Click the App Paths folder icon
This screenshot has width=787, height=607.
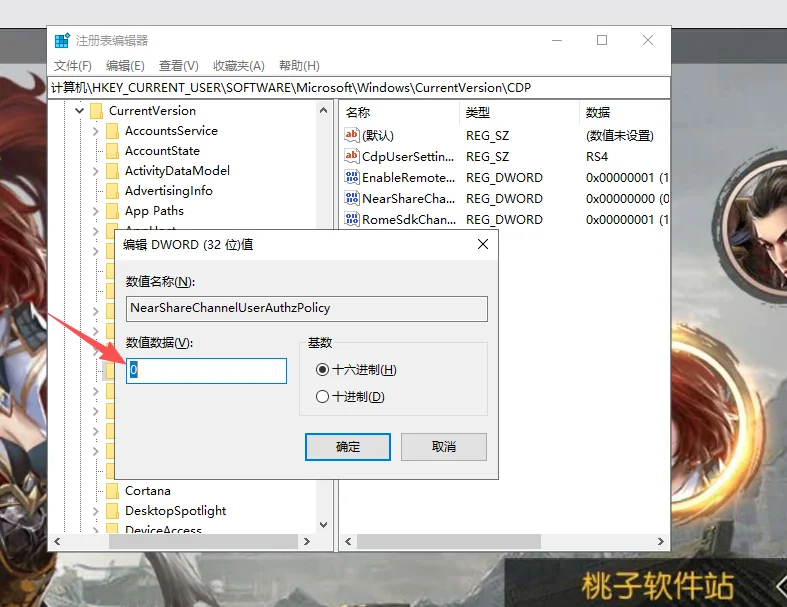point(112,211)
